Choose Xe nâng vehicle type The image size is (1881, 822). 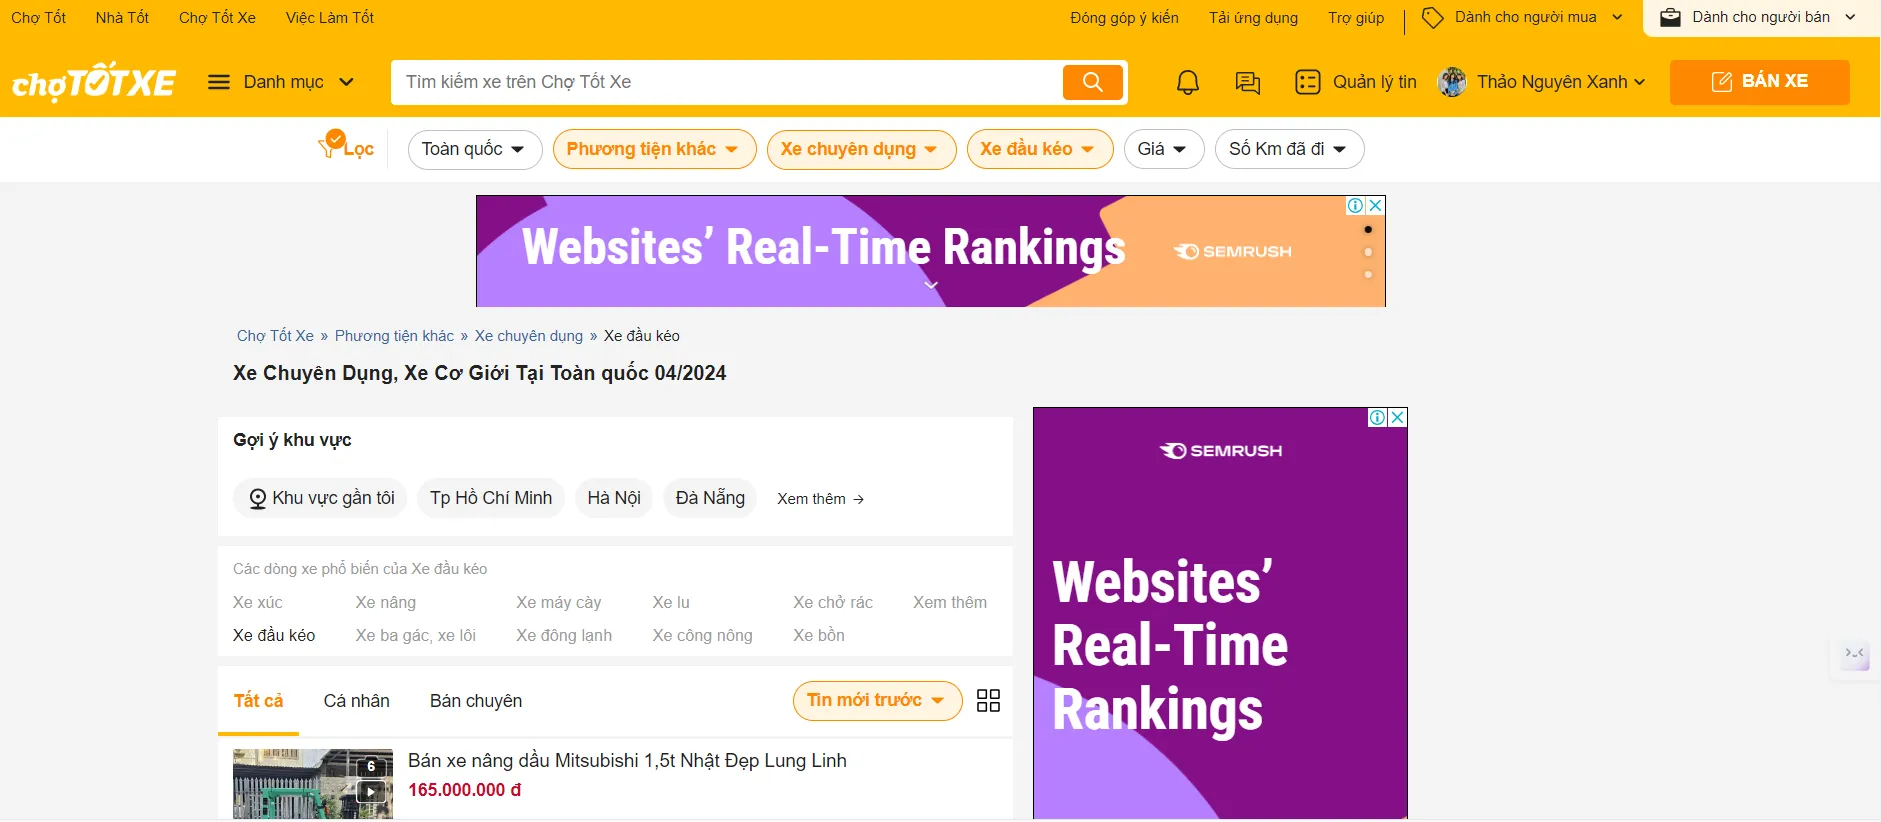pyautogui.click(x=386, y=602)
